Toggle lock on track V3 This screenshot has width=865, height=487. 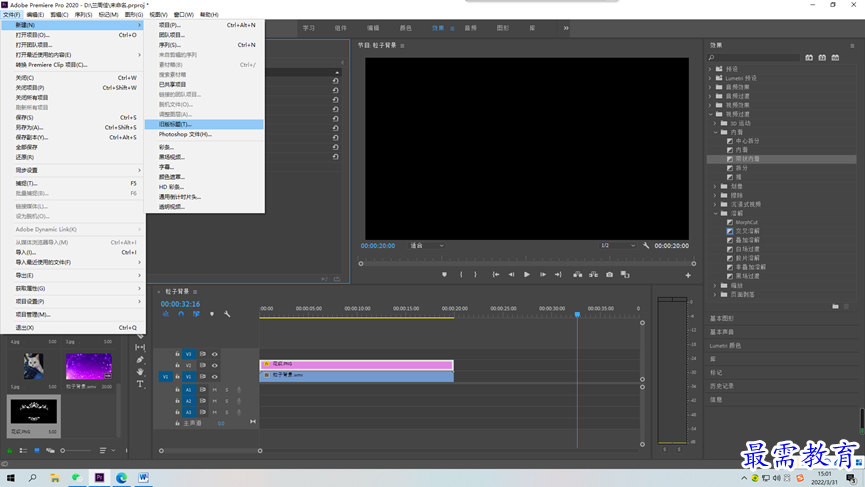(x=177, y=354)
